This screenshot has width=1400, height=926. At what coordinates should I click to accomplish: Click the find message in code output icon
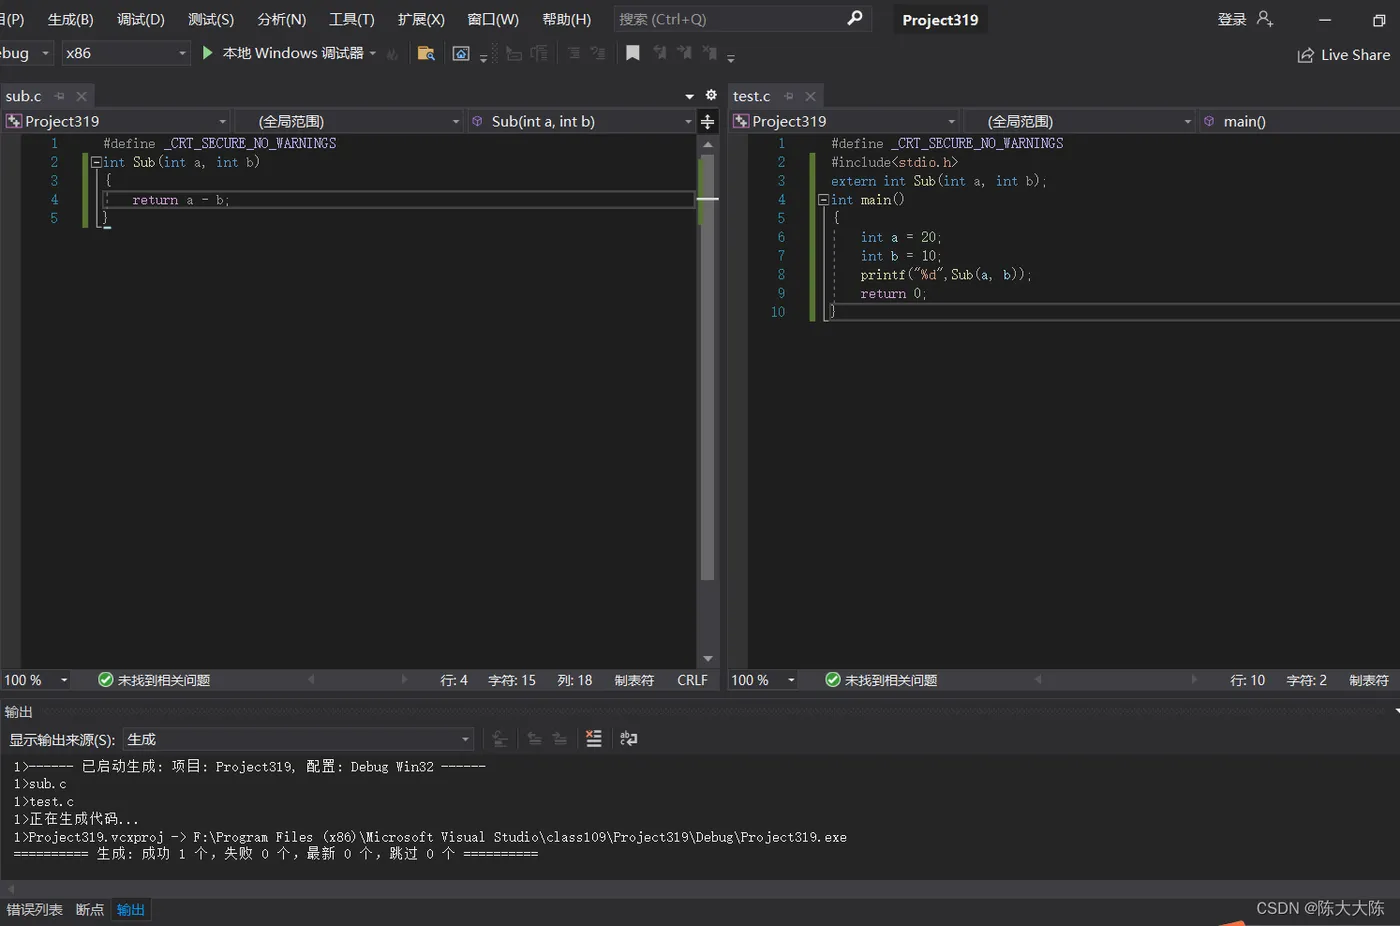(x=500, y=739)
